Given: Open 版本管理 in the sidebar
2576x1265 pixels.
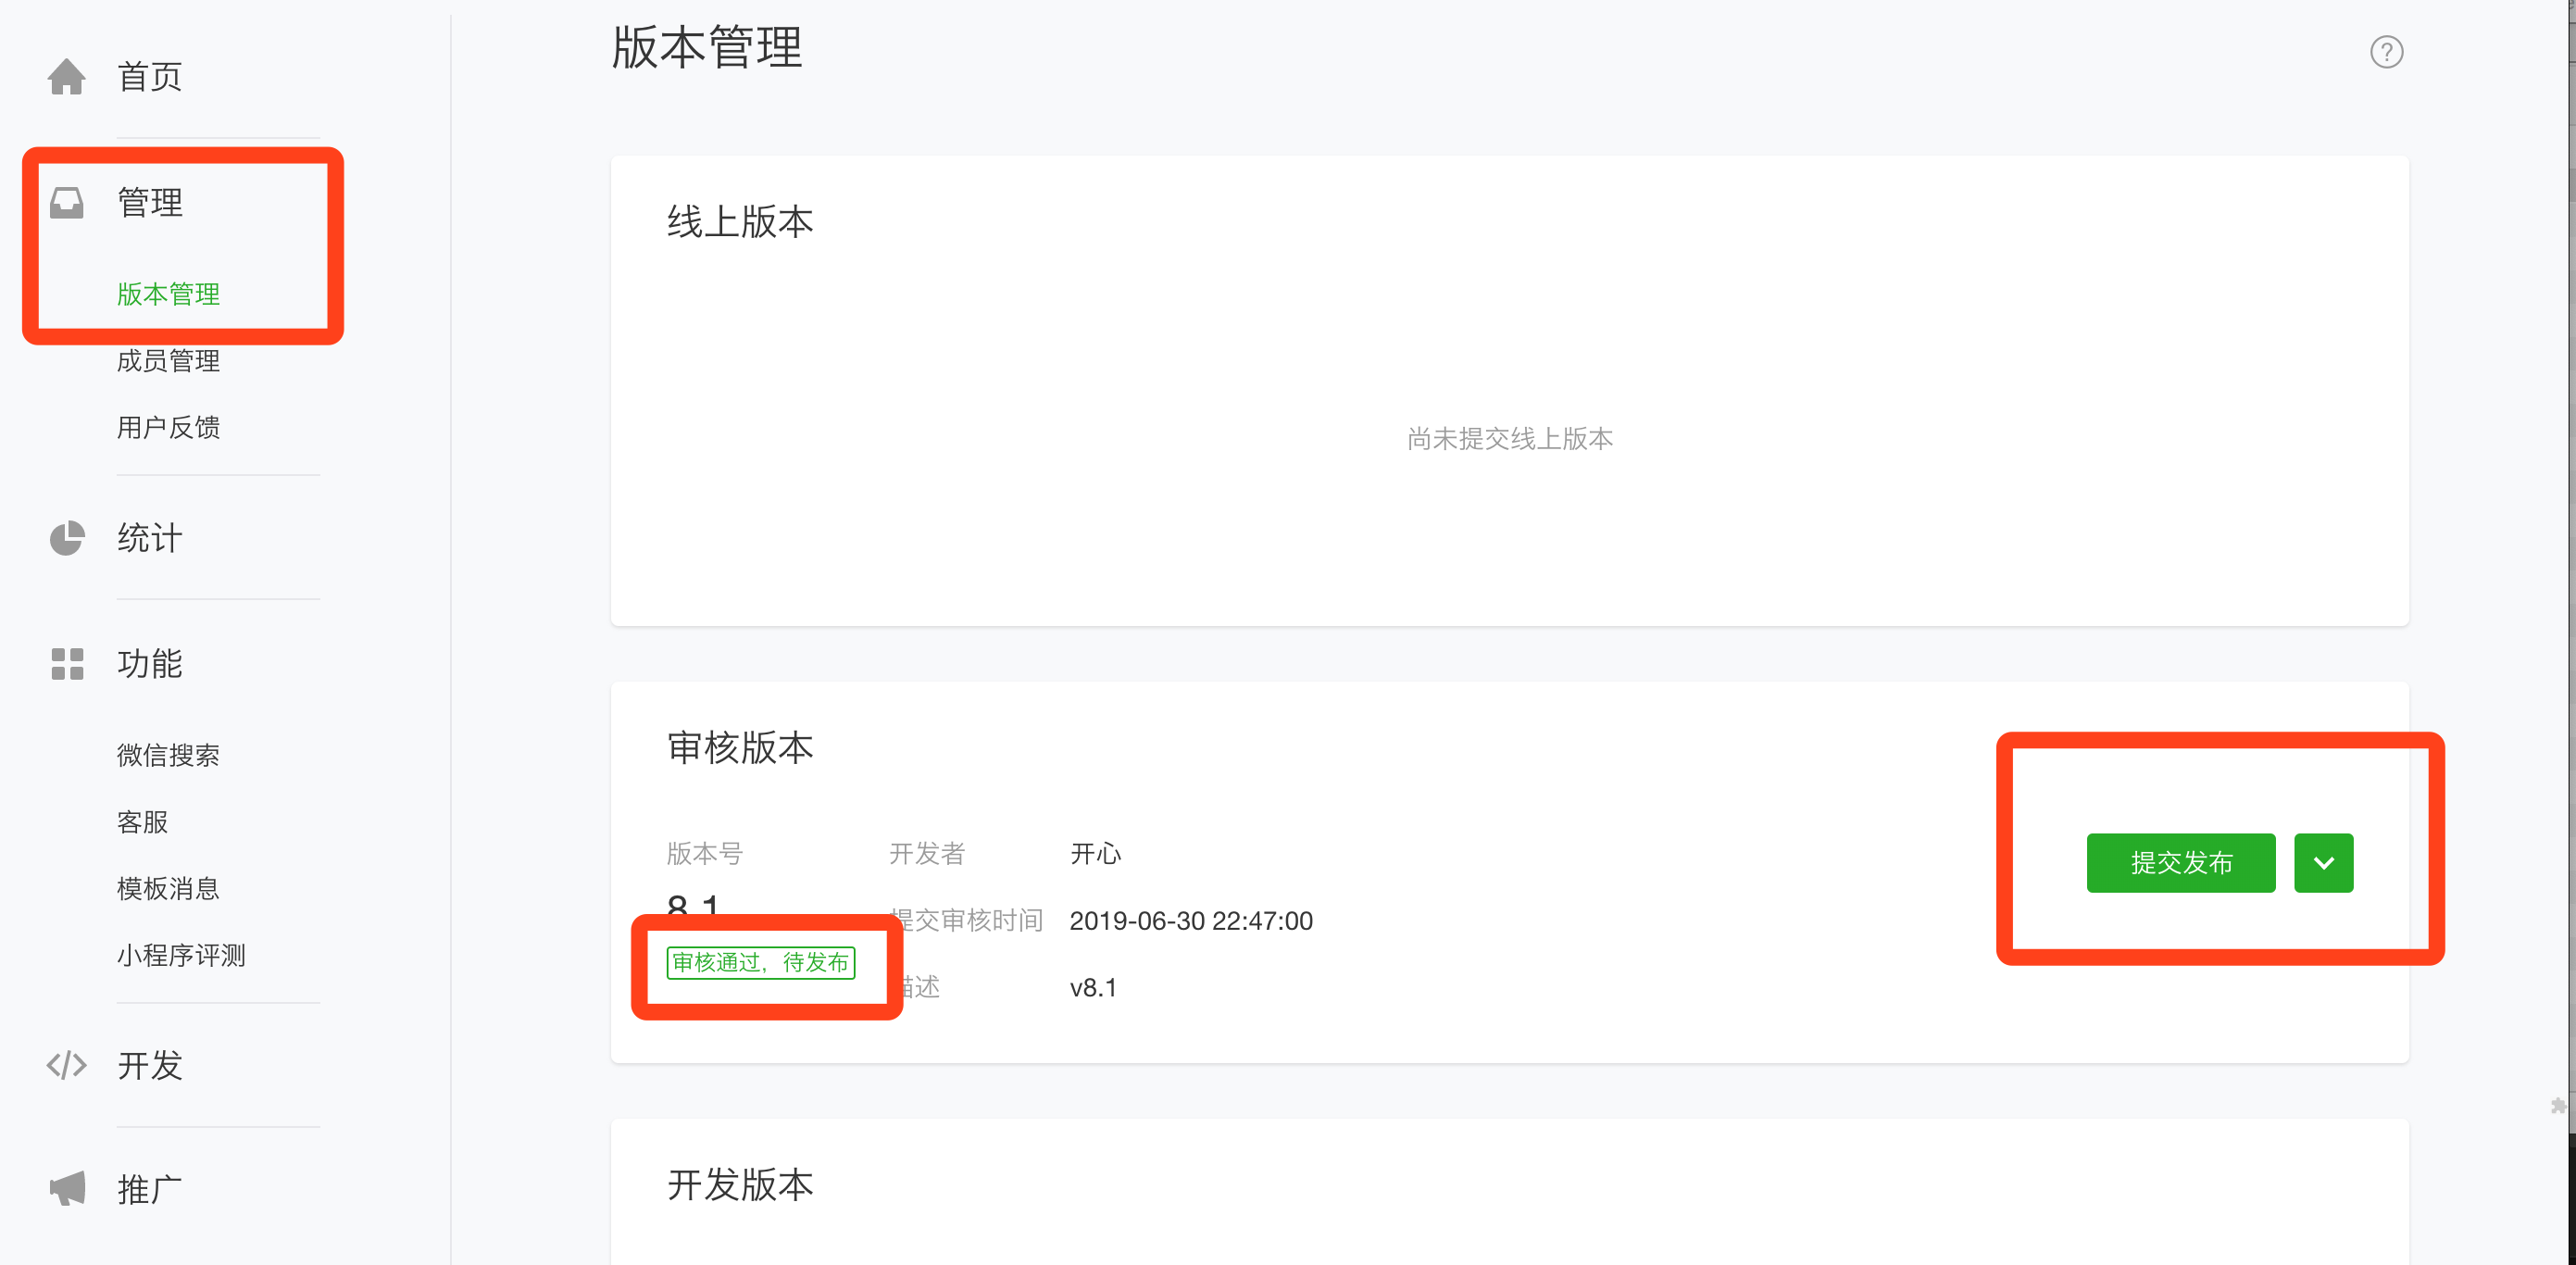Looking at the screenshot, I should [168, 294].
